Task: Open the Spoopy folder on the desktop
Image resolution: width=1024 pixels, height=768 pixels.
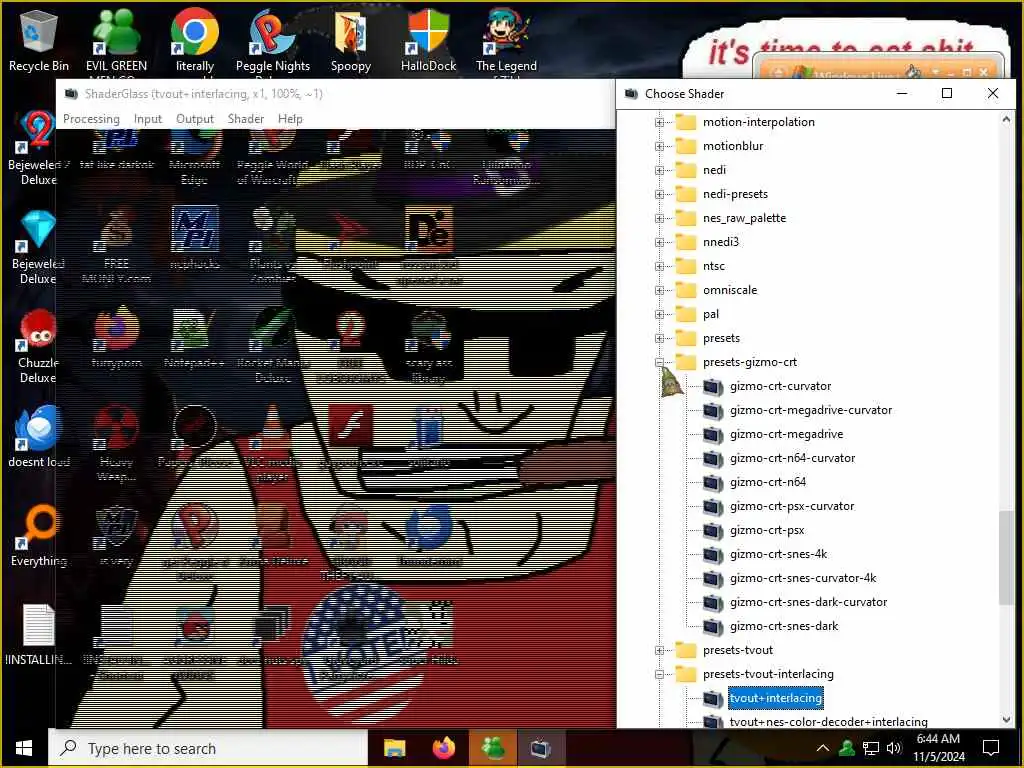Action: pos(351,40)
